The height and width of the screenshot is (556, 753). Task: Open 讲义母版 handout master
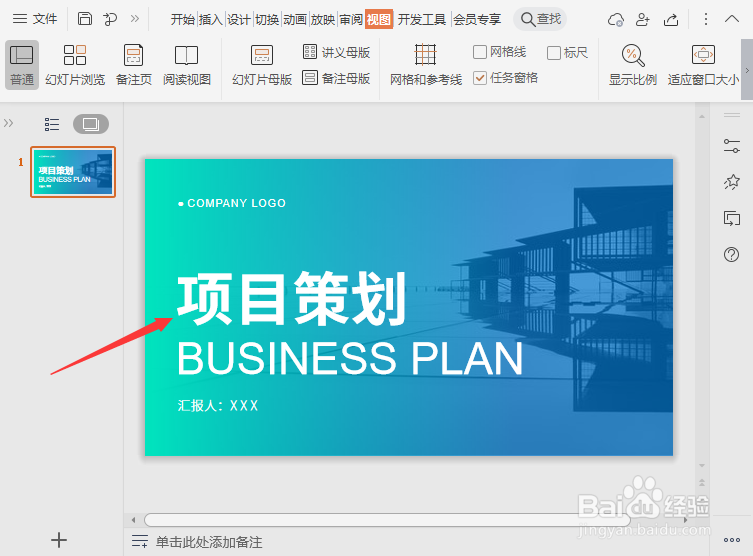click(336, 52)
